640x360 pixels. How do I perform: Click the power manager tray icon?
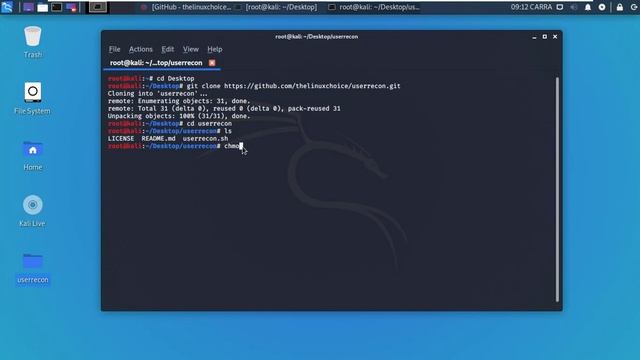(602, 7)
